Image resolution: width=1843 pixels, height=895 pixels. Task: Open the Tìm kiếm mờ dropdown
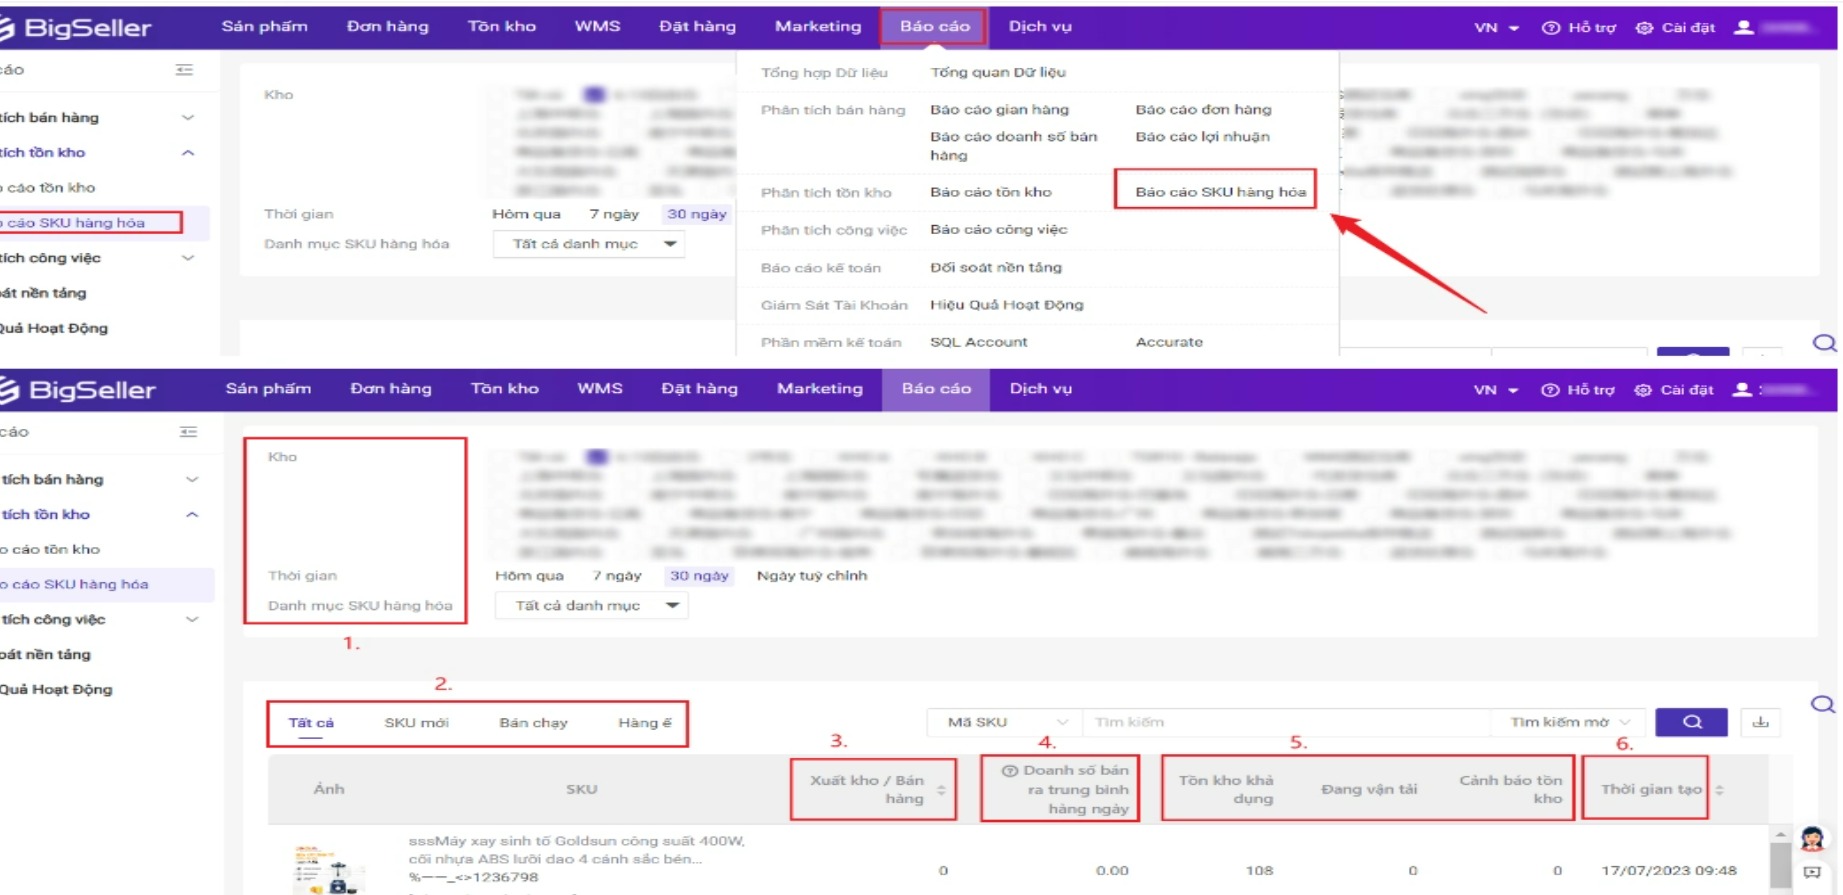(1569, 722)
